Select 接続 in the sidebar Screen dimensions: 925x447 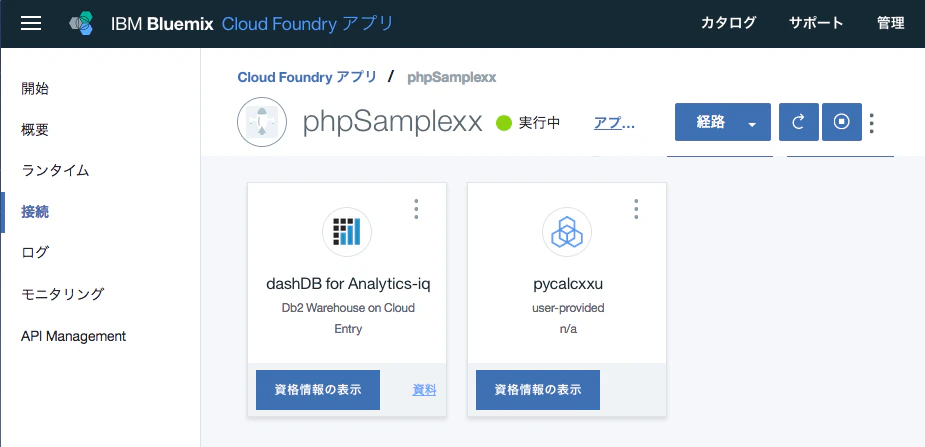35,212
